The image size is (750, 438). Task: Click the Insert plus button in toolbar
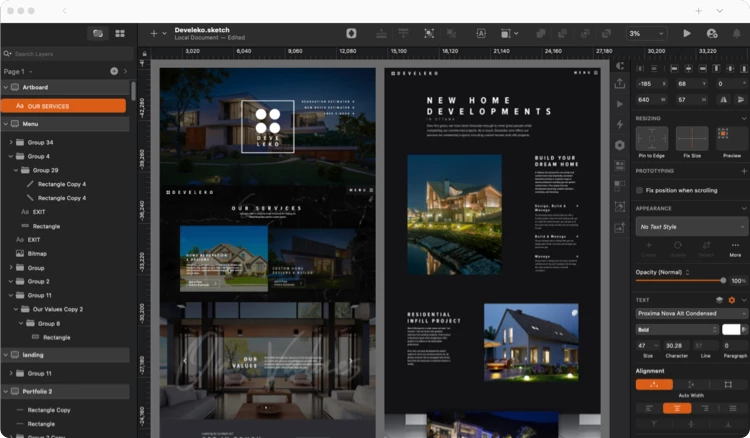coord(154,33)
